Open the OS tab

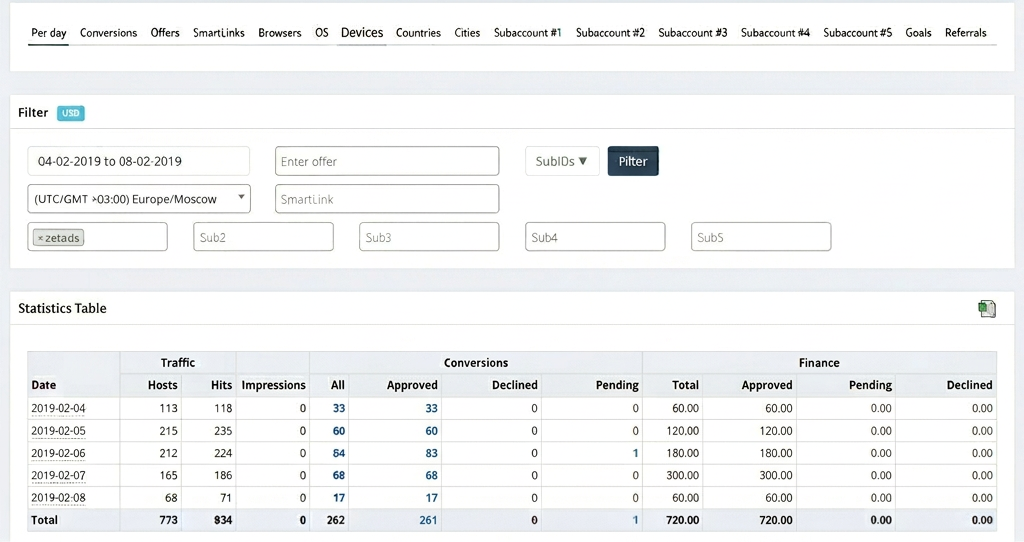click(x=321, y=33)
